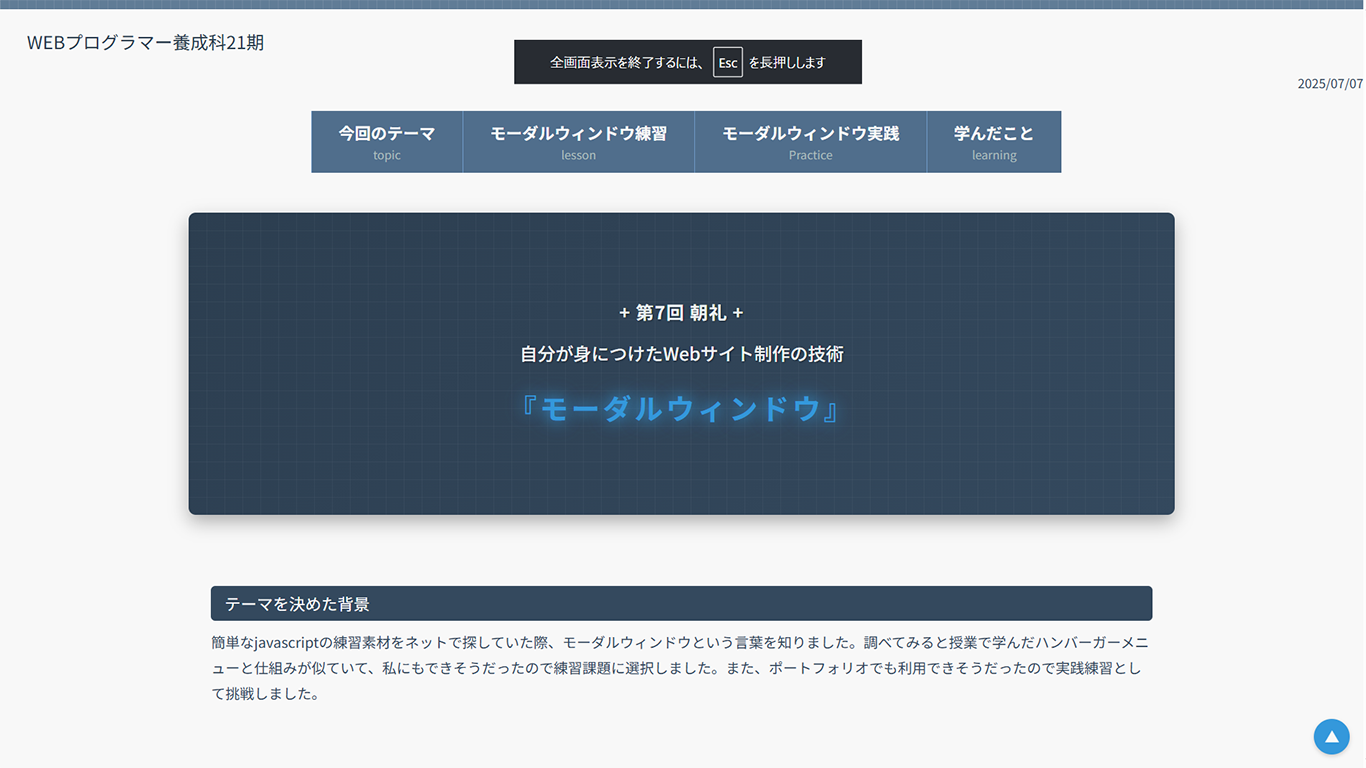Click the paragraph starting with 簡単なjavascript
1366x768 pixels.
click(x=675, y=667)
